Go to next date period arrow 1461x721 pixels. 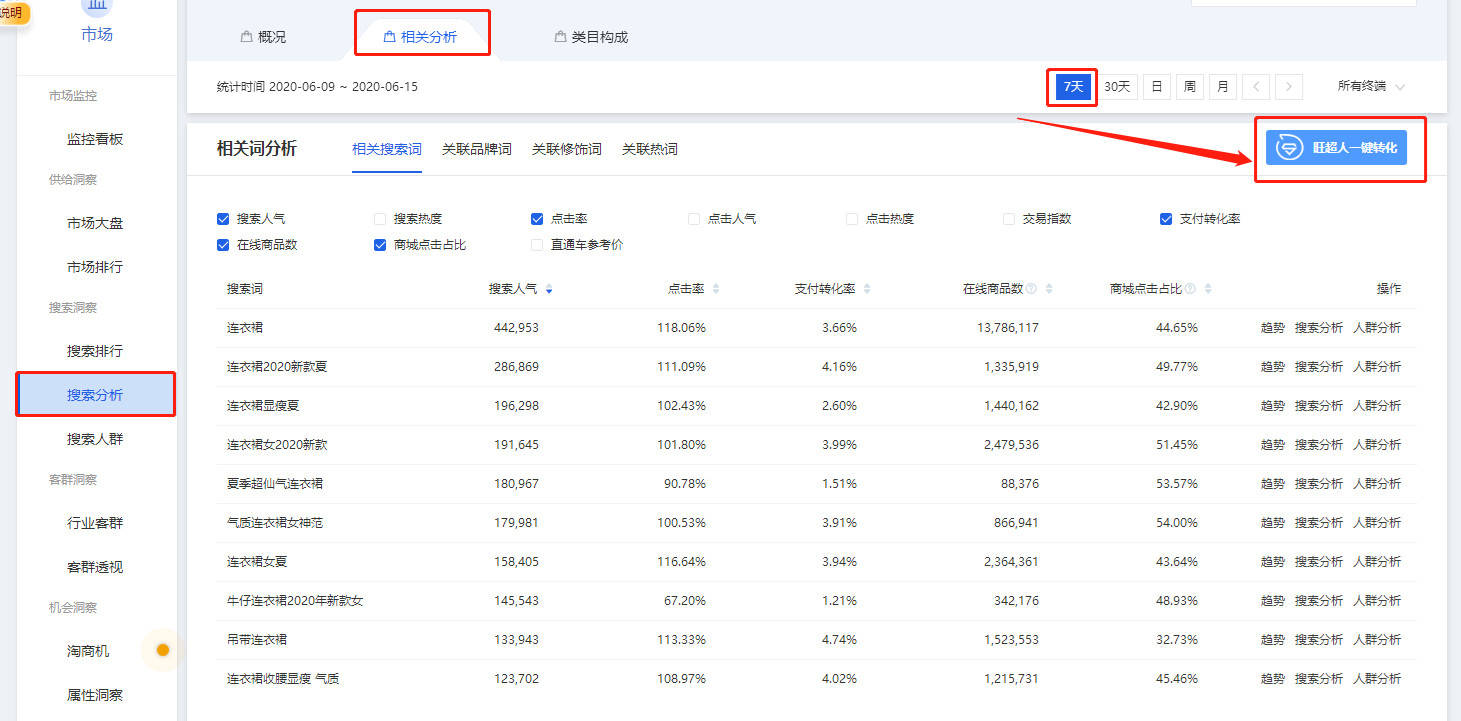tap(1289, 87)
